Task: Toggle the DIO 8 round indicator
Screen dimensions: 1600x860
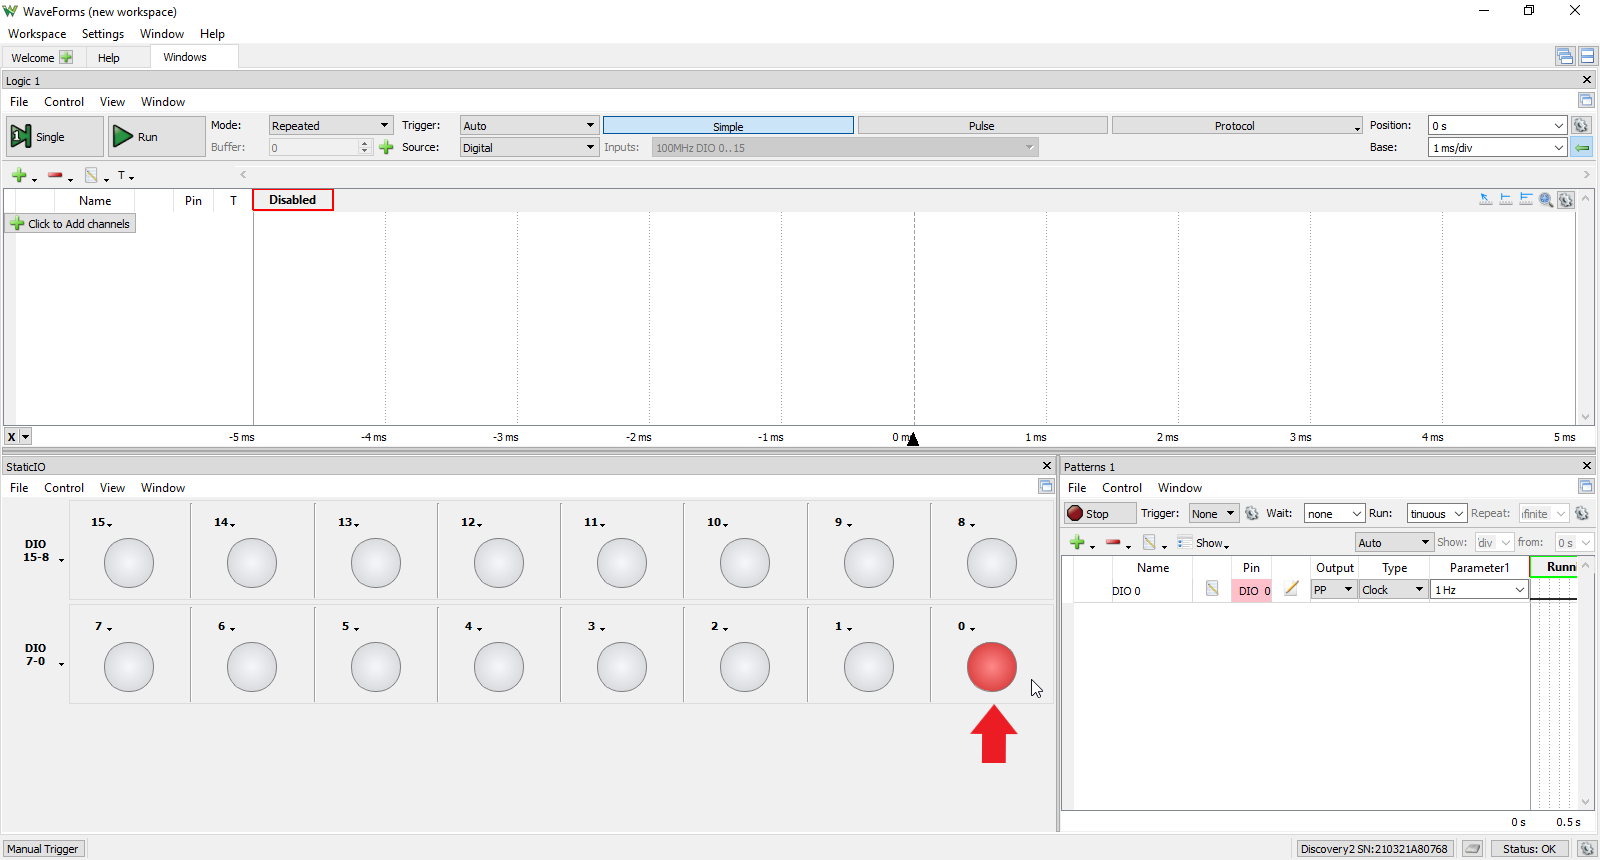Action: pyautogui.click(x=991, y=563)
